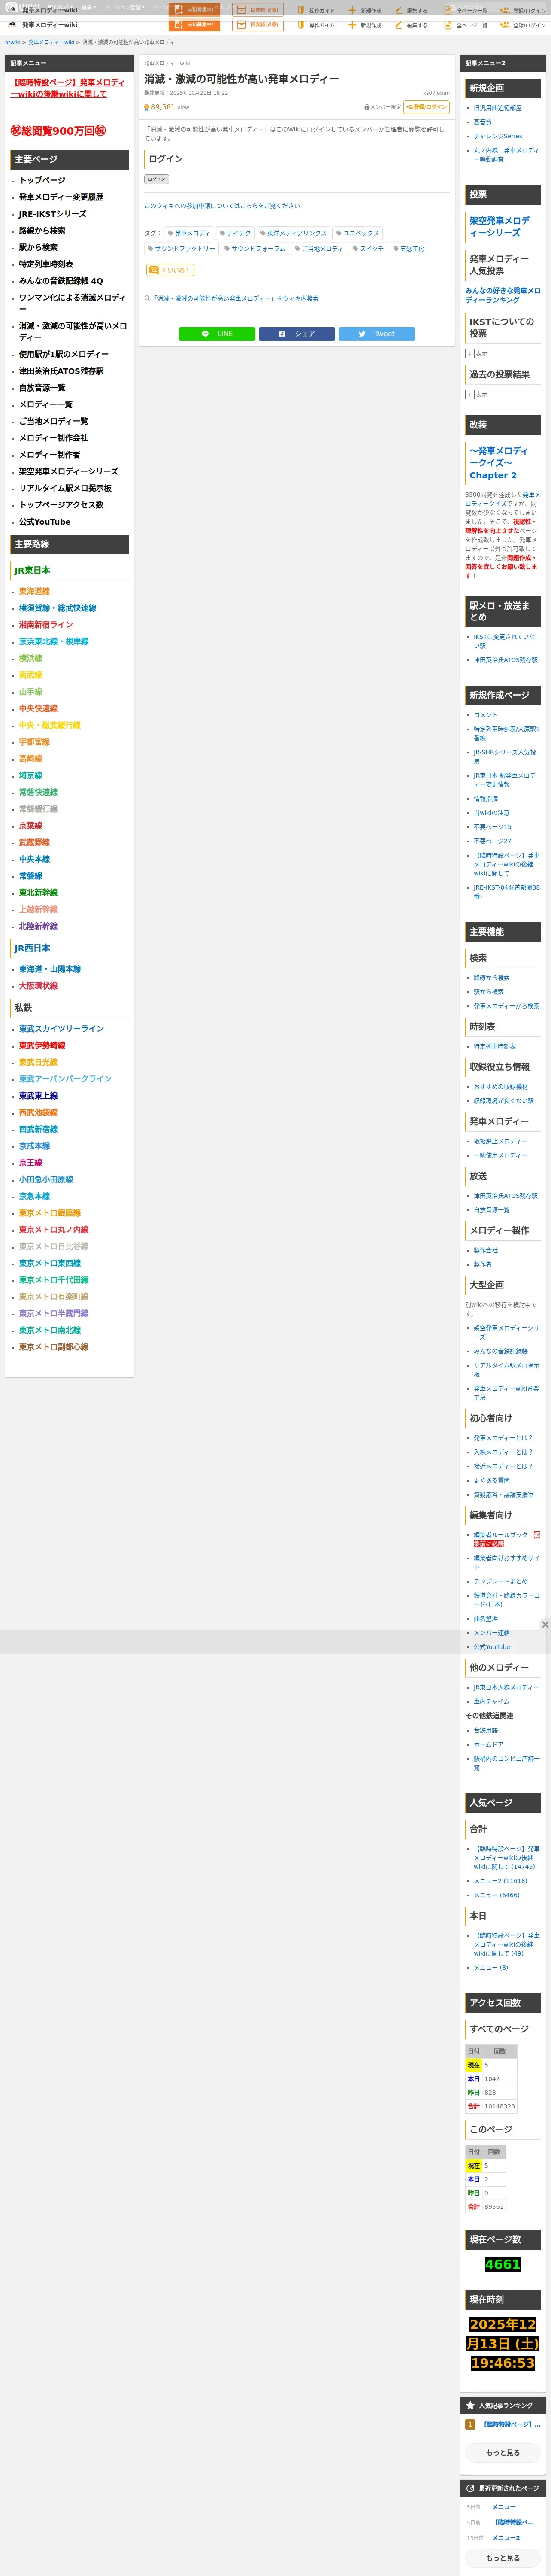Open the 東海道線 line page

(x=34, y=591)
